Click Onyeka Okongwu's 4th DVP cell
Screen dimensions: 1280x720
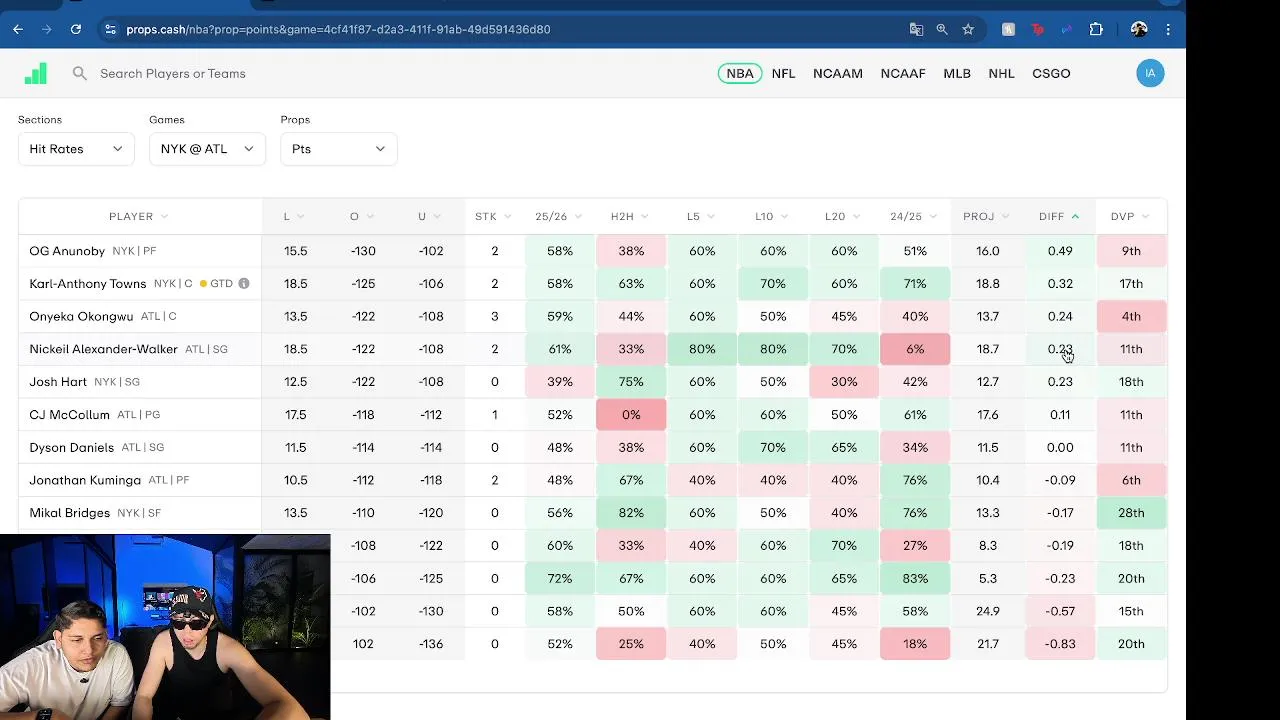[1131, 316]
